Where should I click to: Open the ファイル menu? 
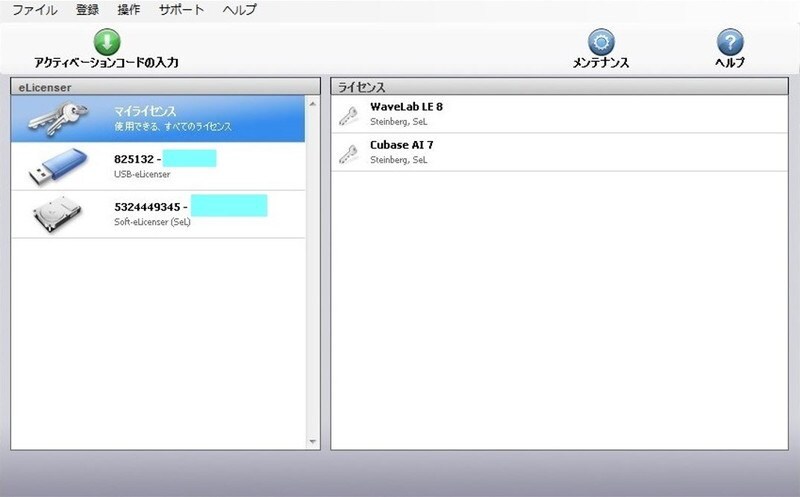(35, 10)
